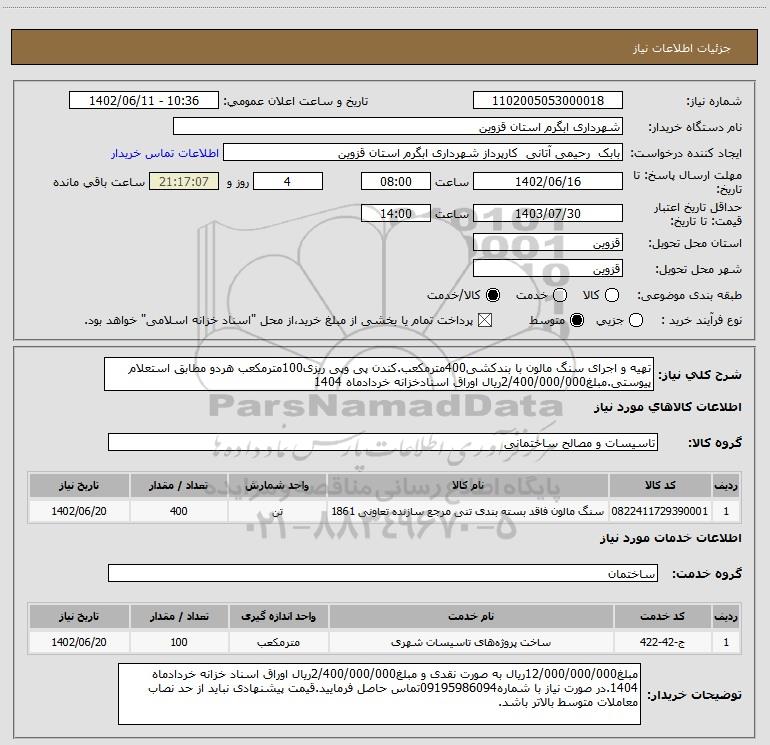Open the buyer contact information link
Image resolution: width=770 pixels, height=745 pixels.
pos(165,153)
